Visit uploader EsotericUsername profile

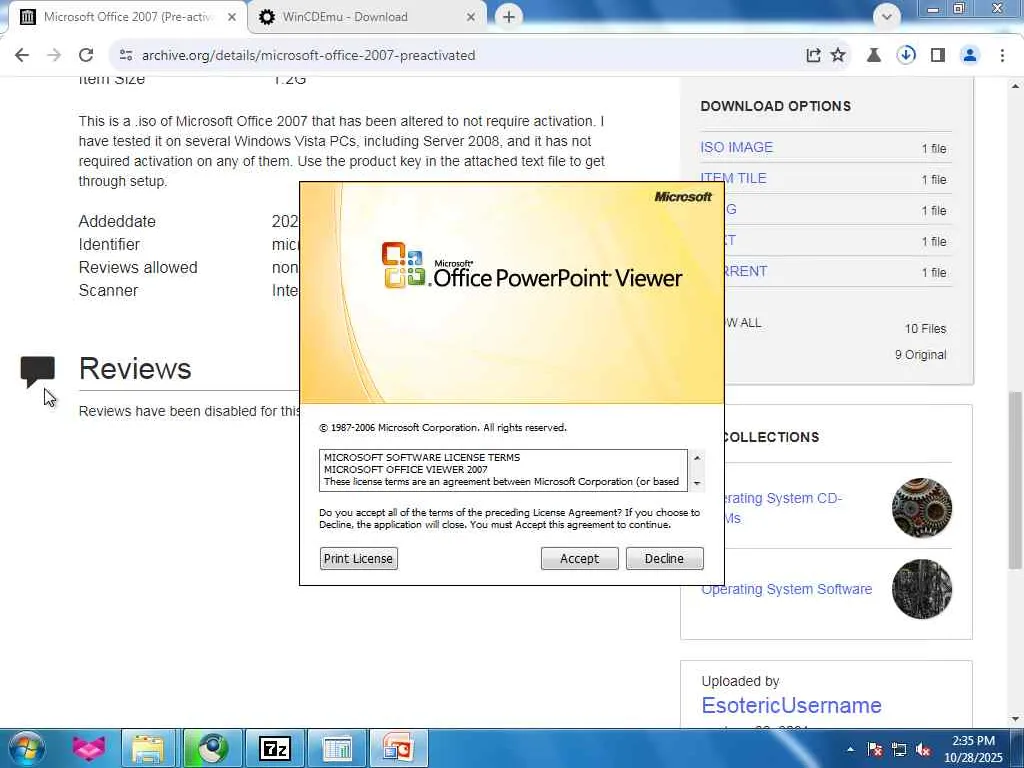click(x=791, y=705)
